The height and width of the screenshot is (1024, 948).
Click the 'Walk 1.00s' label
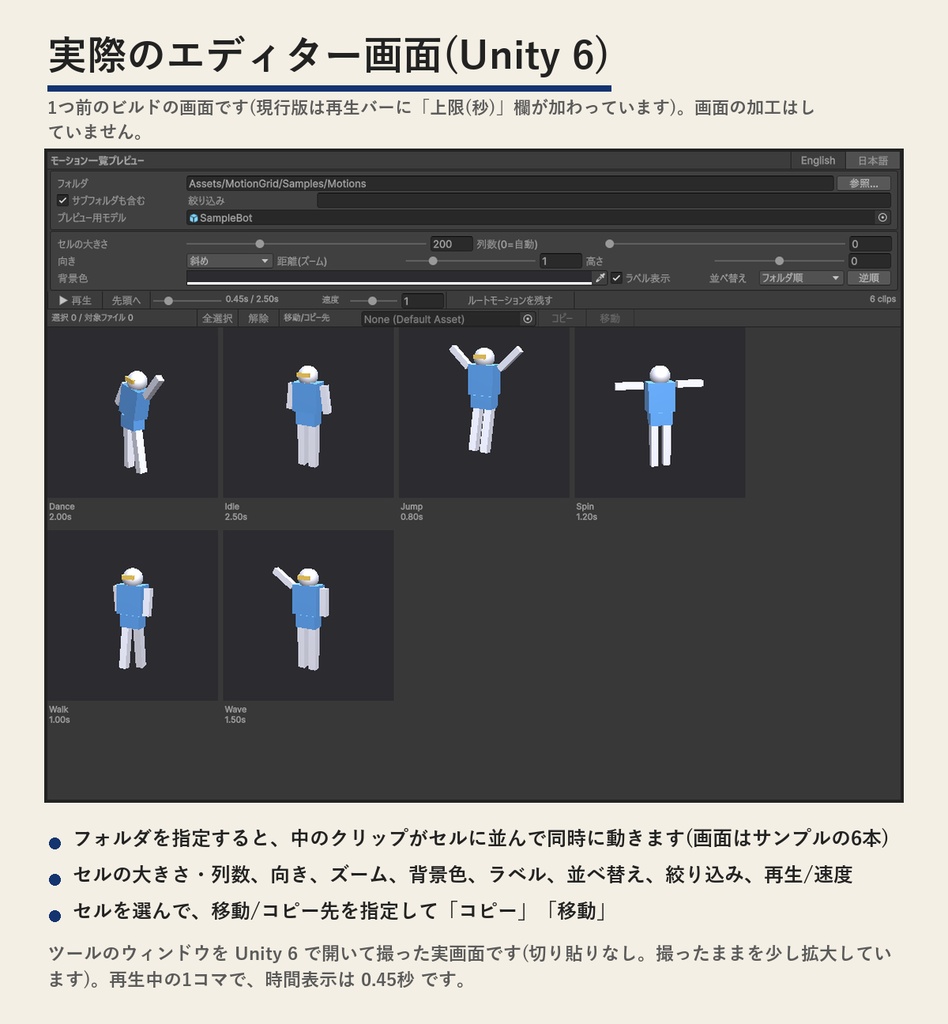59,714
